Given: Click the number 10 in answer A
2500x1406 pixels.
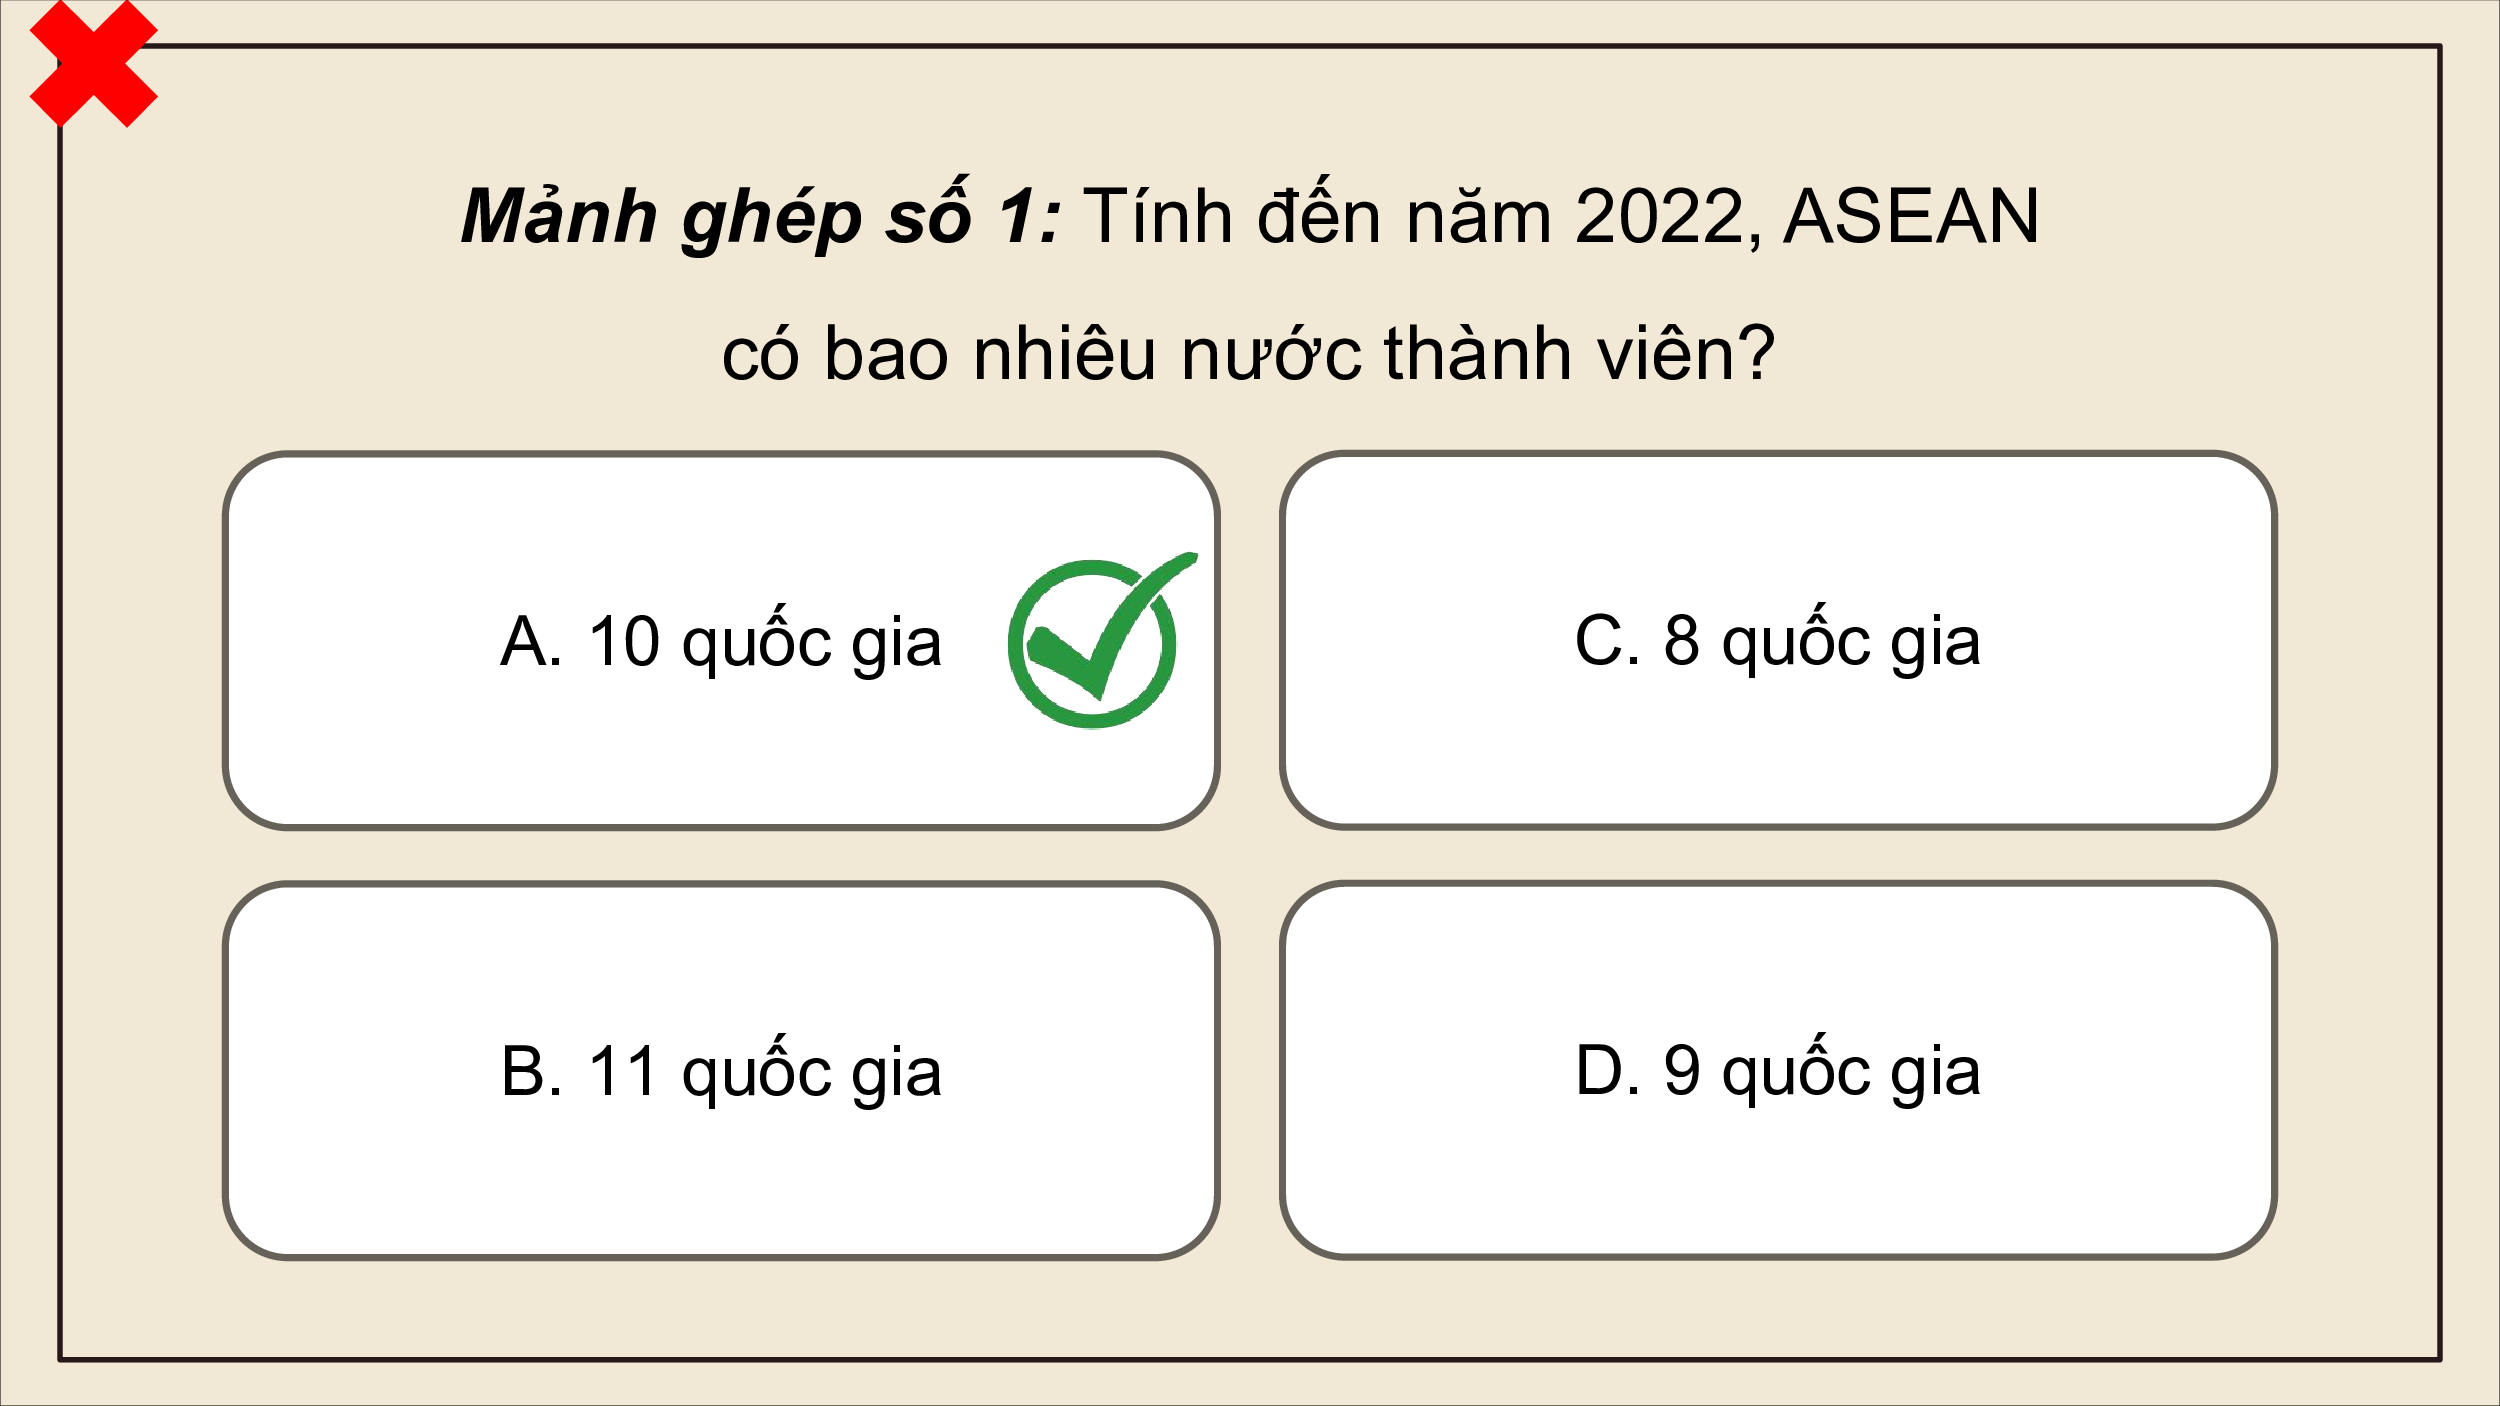Looking at the screenshot, I should click(624, 641).
